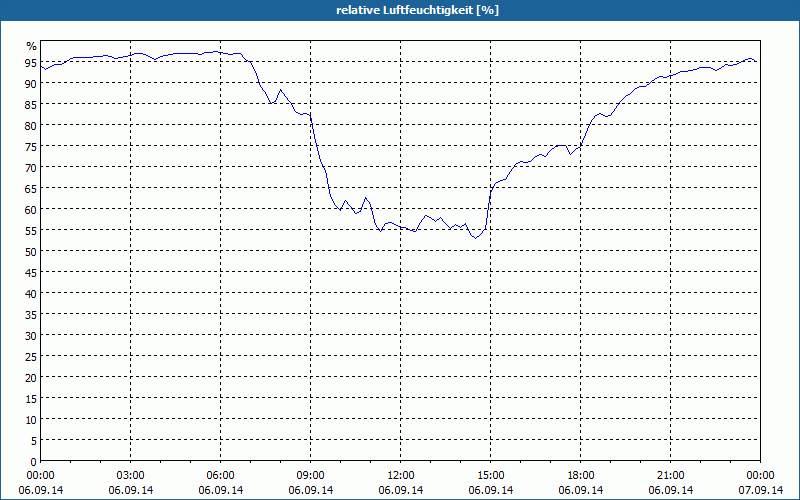Click the 0 y-axis tick label
800x500 pixels.
(x=33, y=461)
